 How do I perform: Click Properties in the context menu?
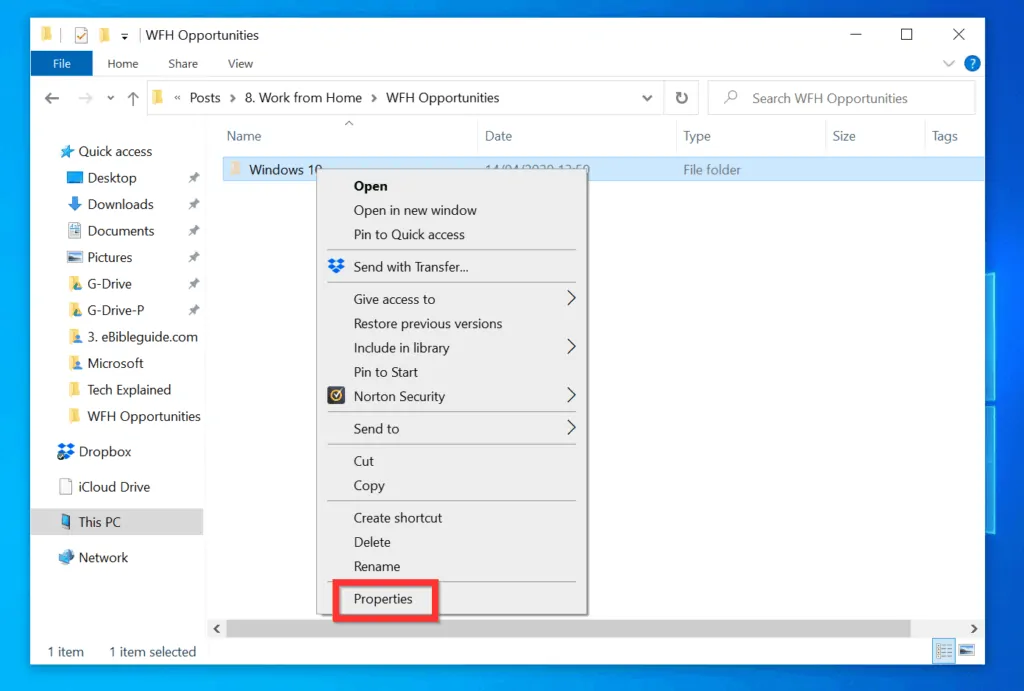tap(384, 598)
